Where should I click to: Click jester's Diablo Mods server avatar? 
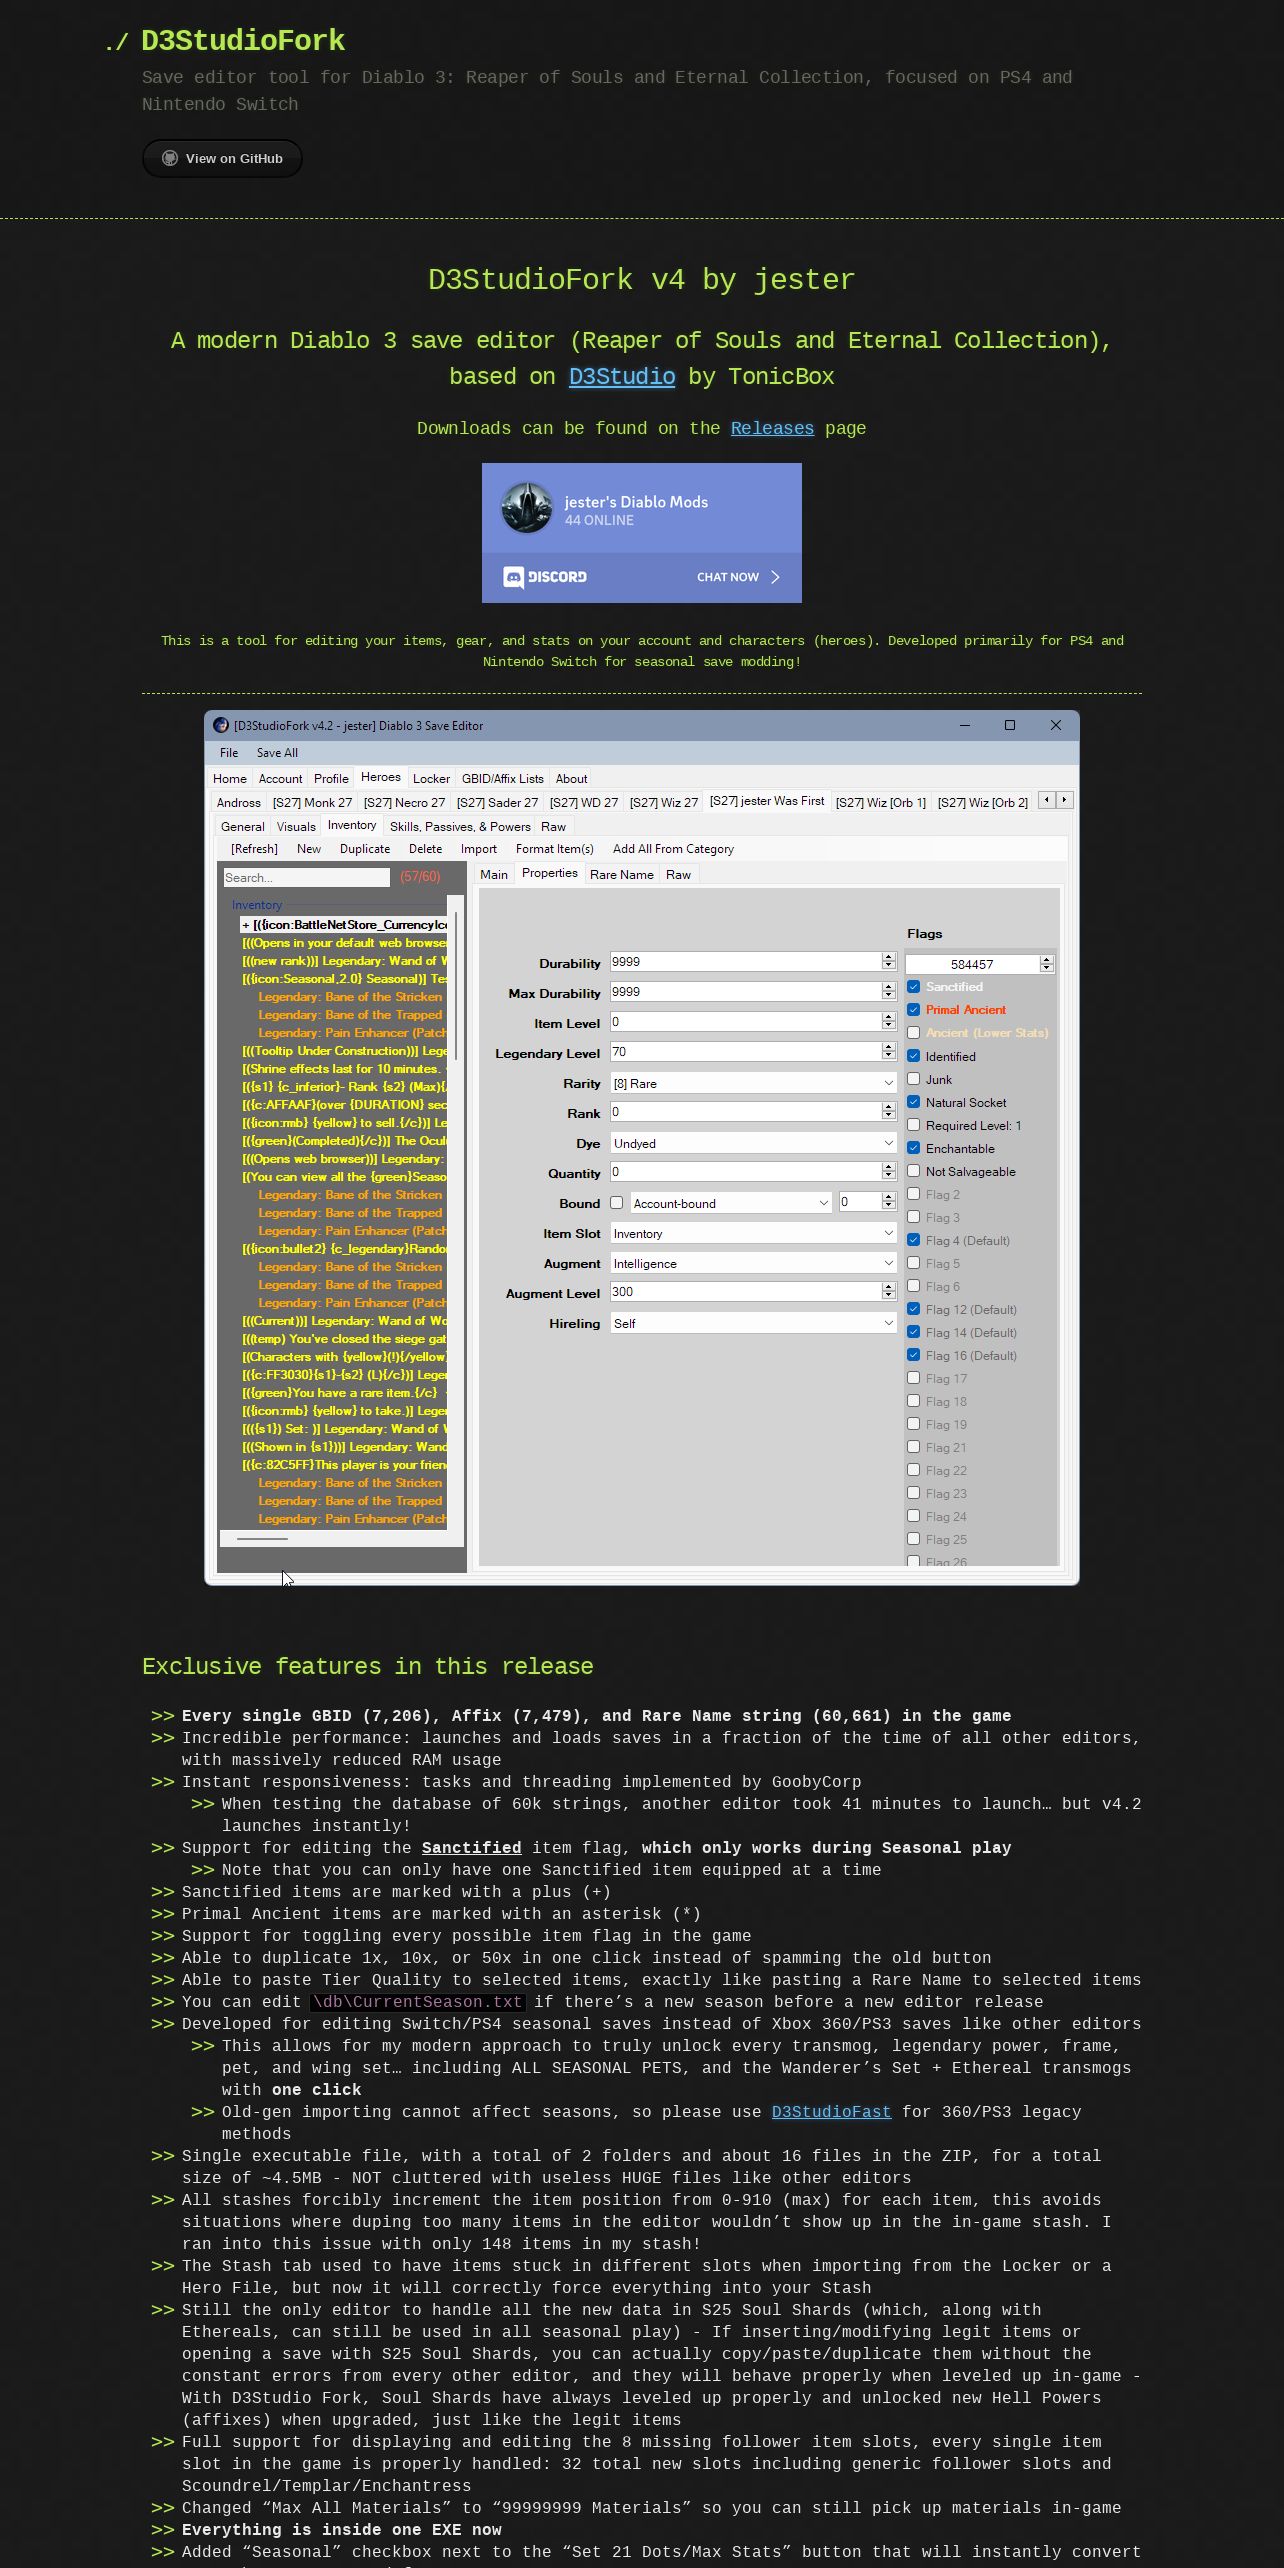click(526, 508)
